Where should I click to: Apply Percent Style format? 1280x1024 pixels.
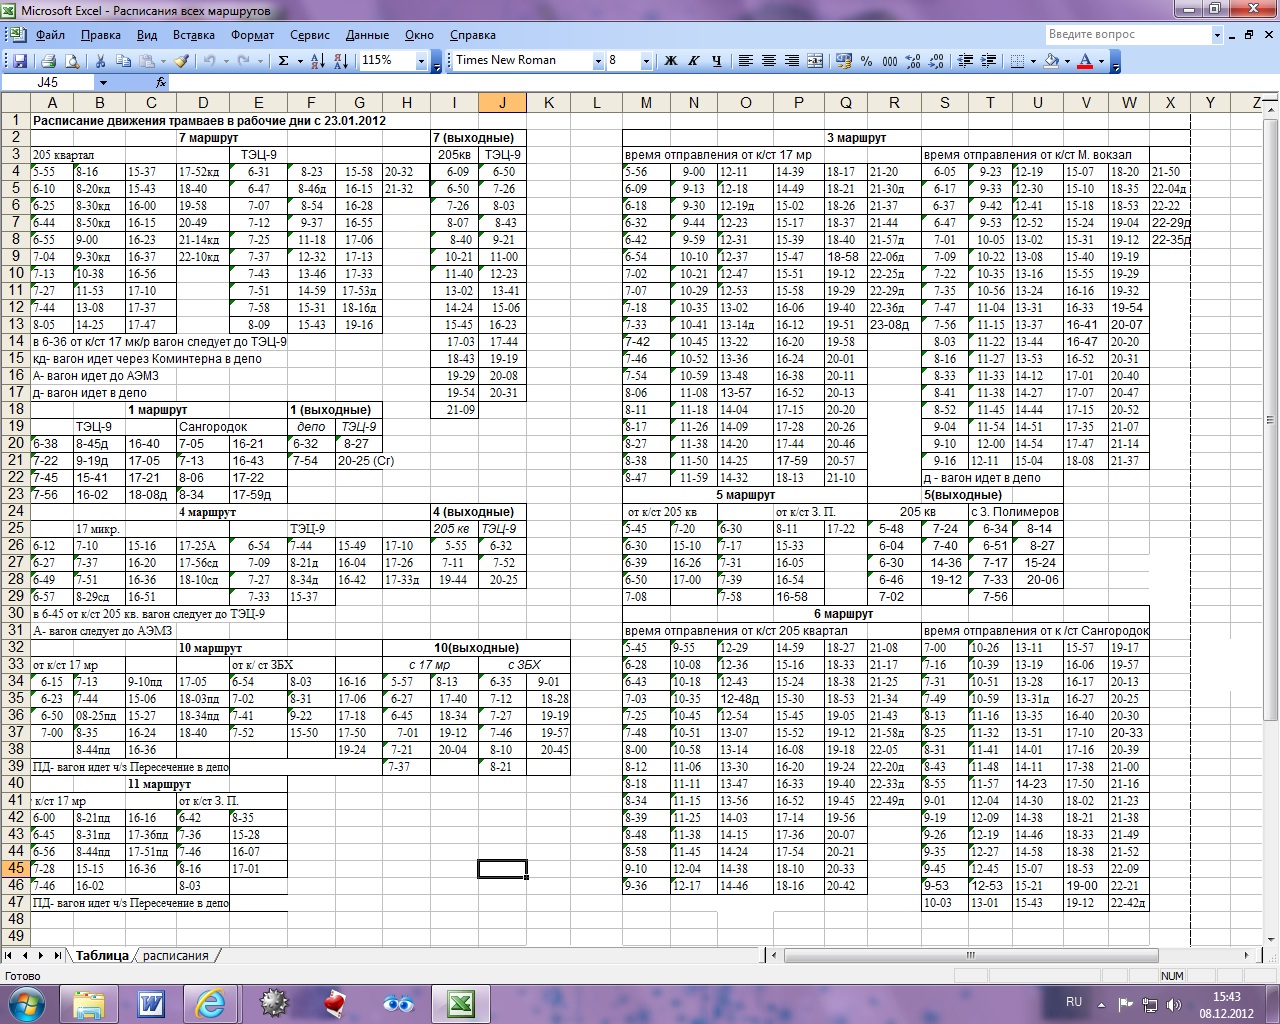[x=866, y=61]
